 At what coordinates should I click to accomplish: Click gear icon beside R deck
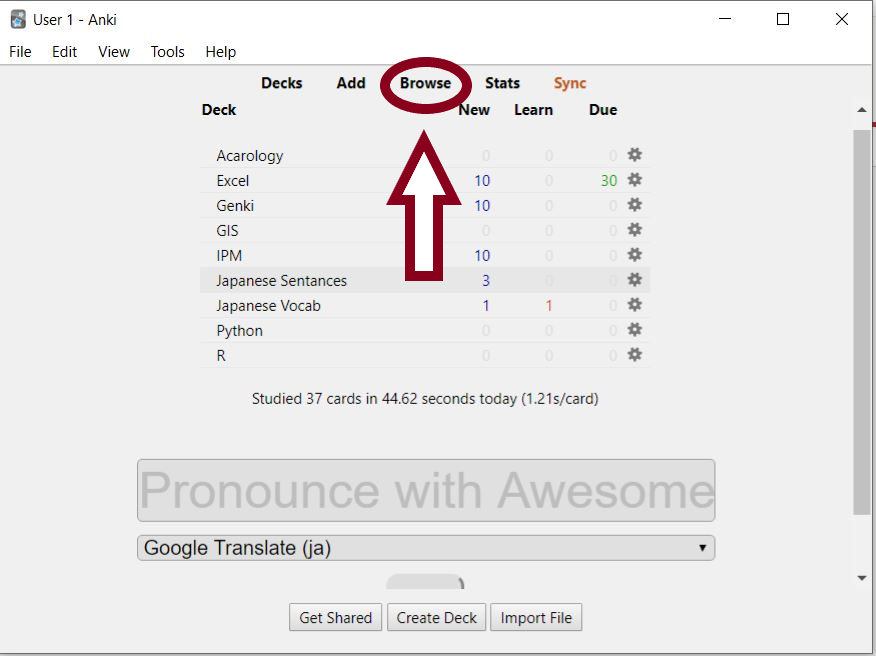(634, 355)
